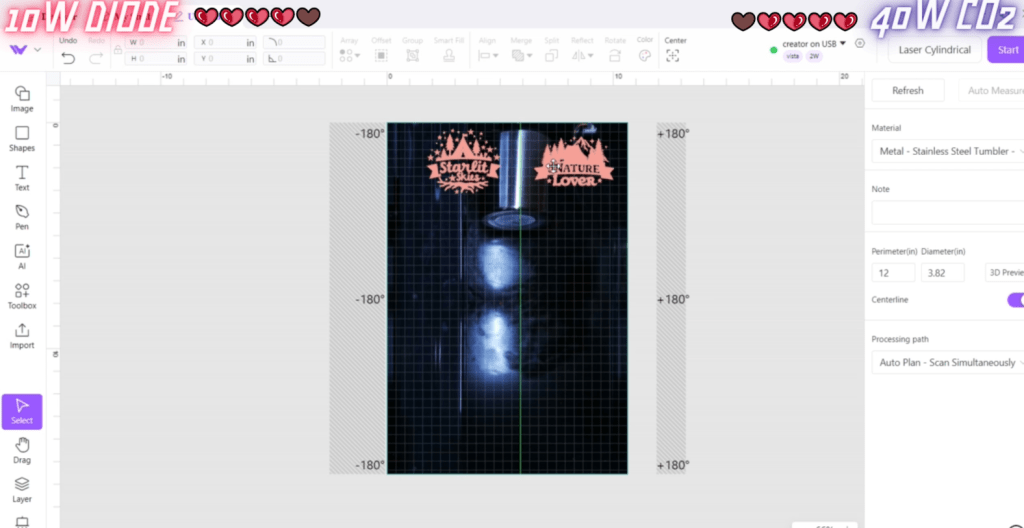Image resolution: width=1024 pixels, height=528 pixels.
Task: Expand the Material dropdown
Action: pyautogui.click(x=945, y=151)
